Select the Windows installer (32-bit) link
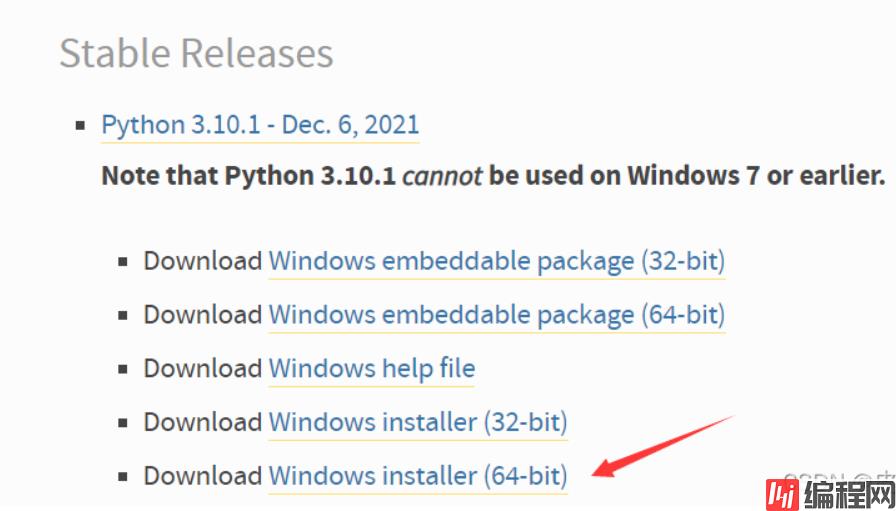The width and height of the screenshot is (896, 511). (x=417, y=422)
